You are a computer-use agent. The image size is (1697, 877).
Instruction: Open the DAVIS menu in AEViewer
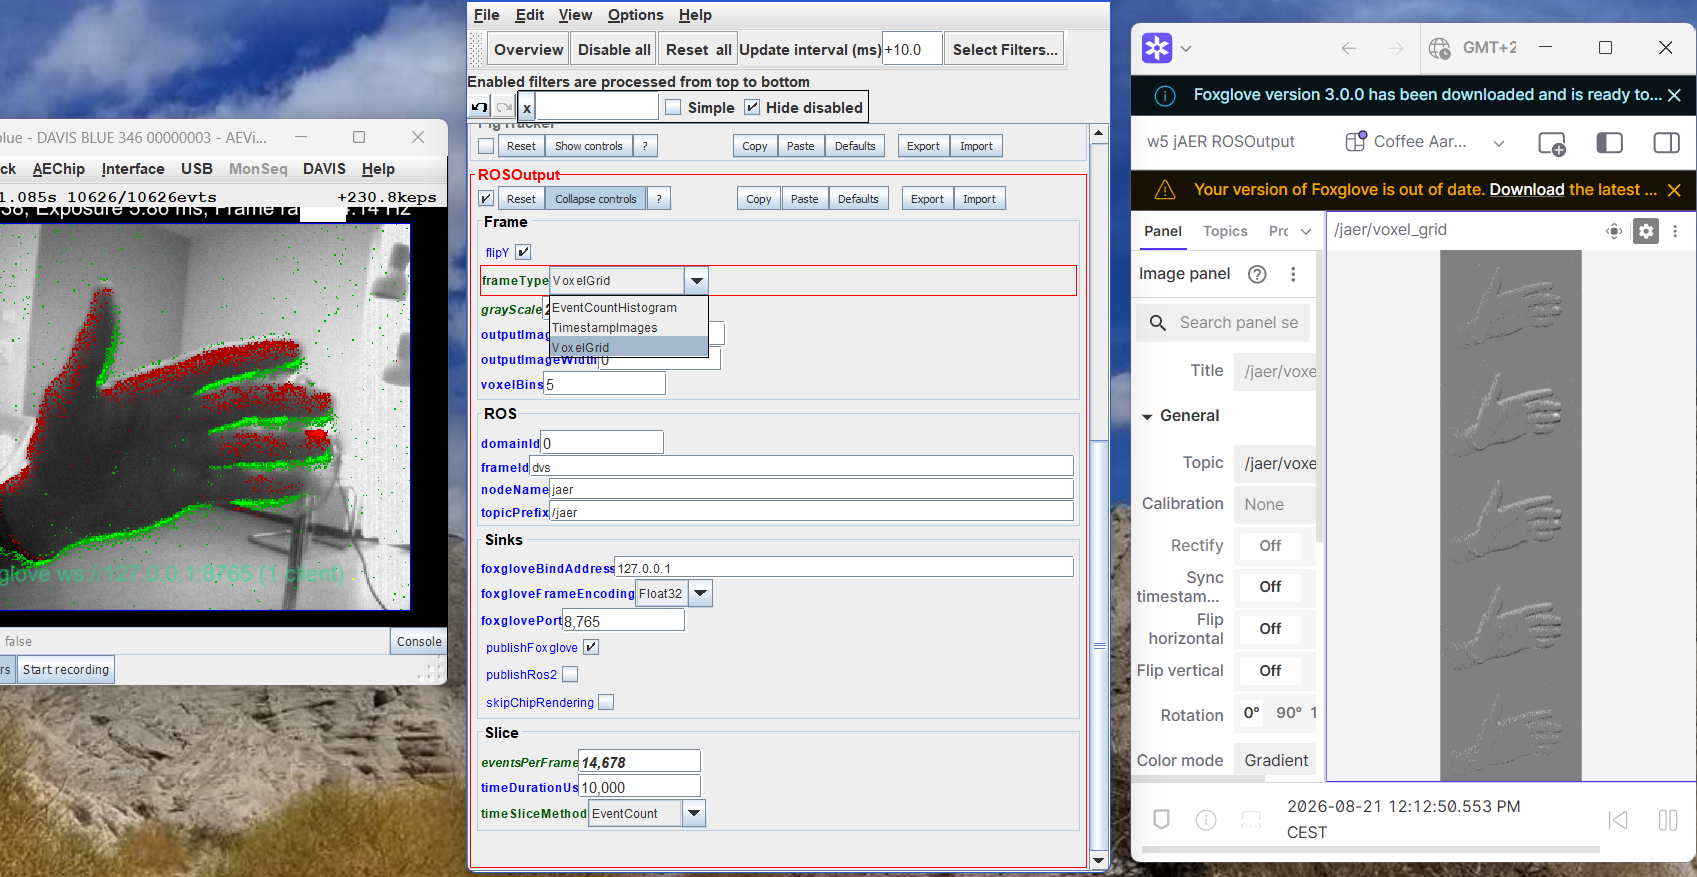324,169
